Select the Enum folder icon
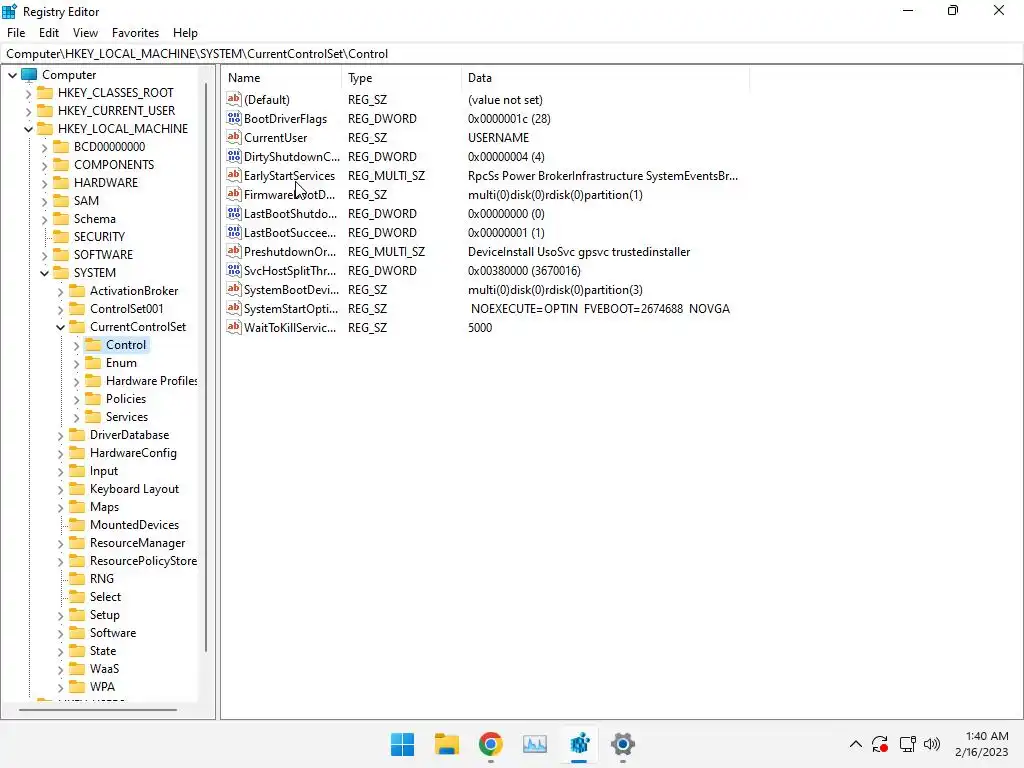 pos(93,362)
